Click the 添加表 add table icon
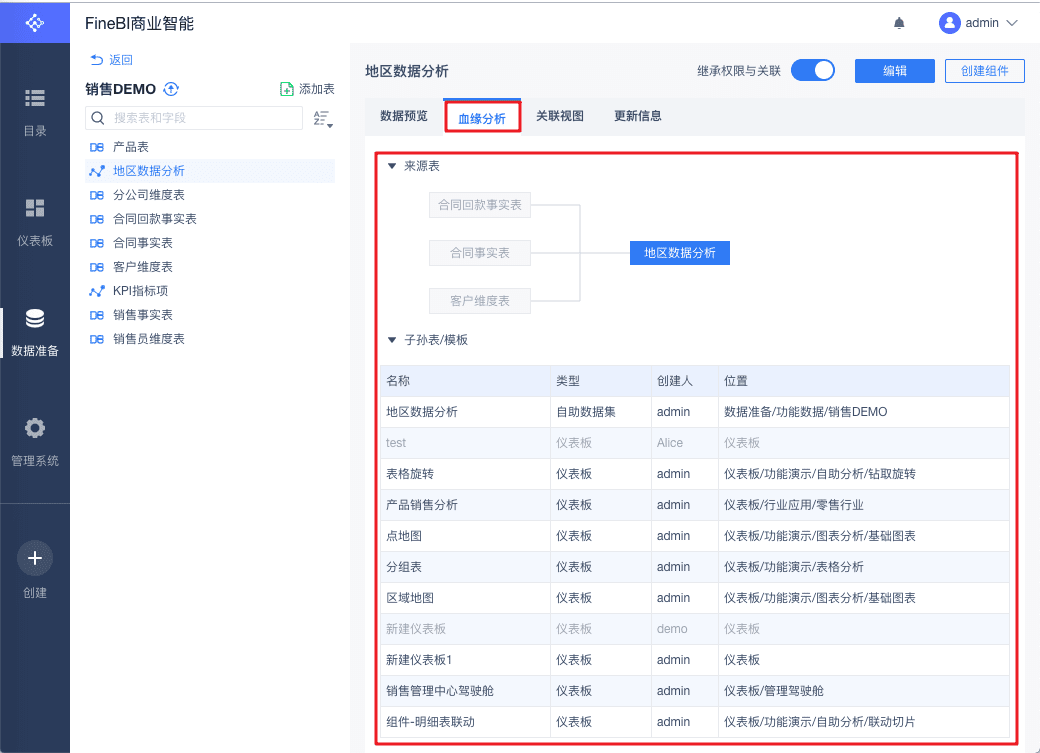 tap(287, 89)
